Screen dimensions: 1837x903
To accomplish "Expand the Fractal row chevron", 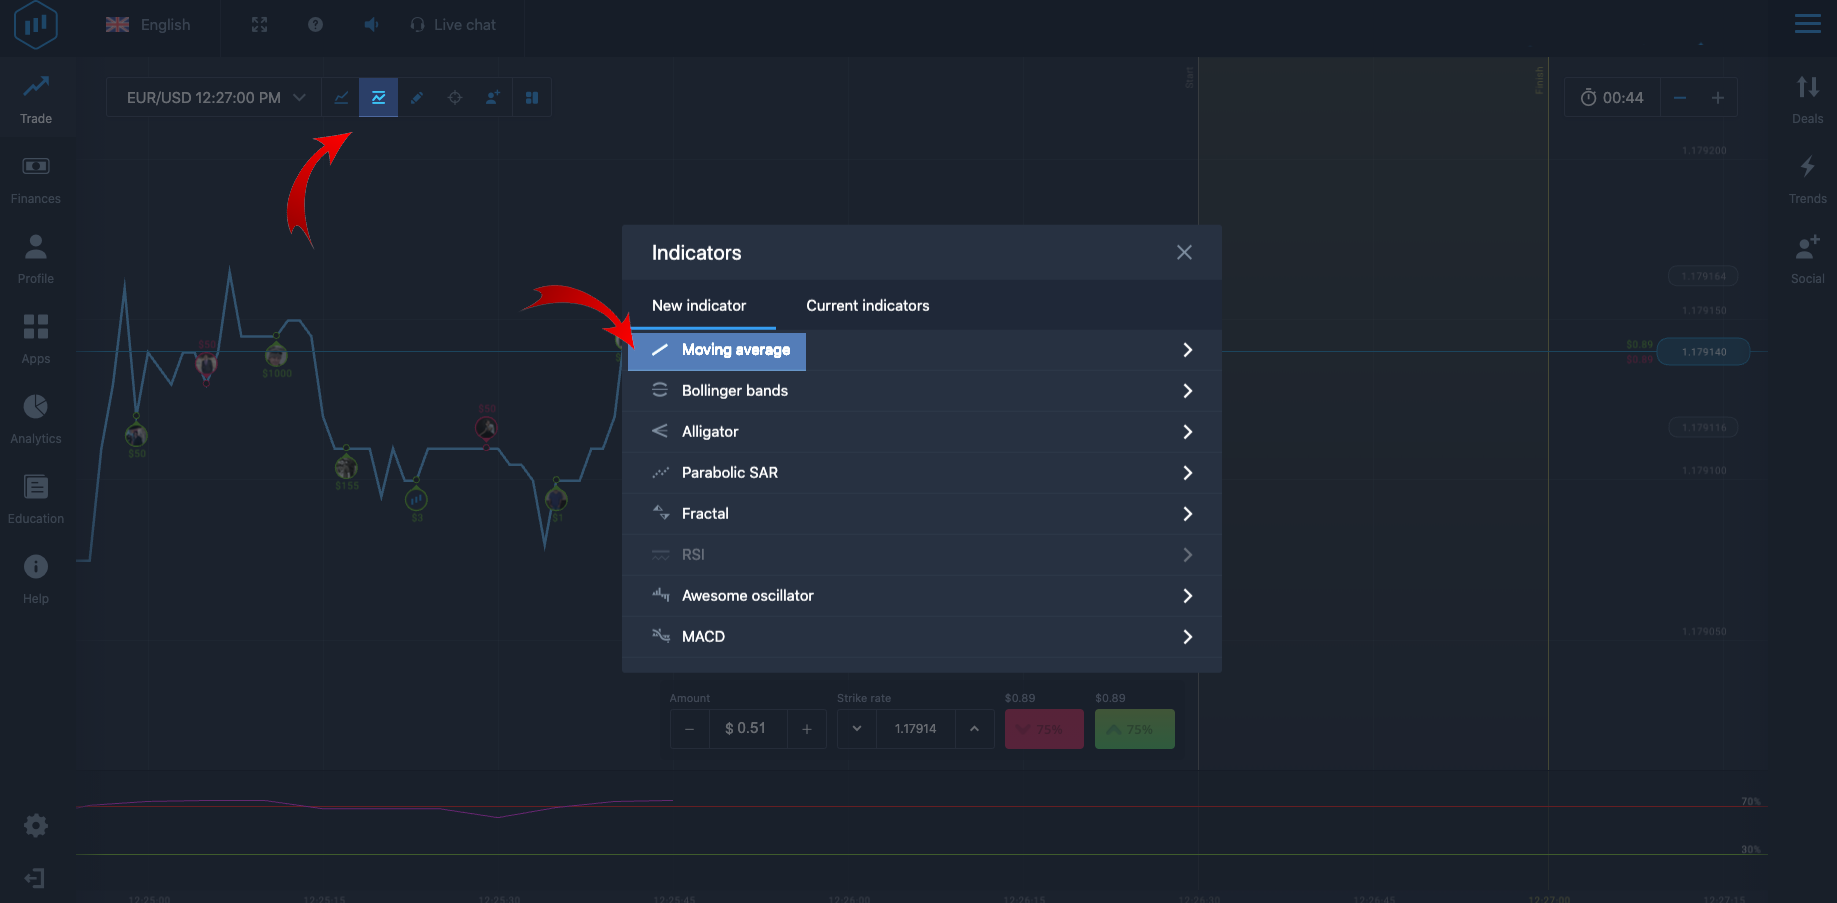I will pyautogui.click(x=1188, y=514).
